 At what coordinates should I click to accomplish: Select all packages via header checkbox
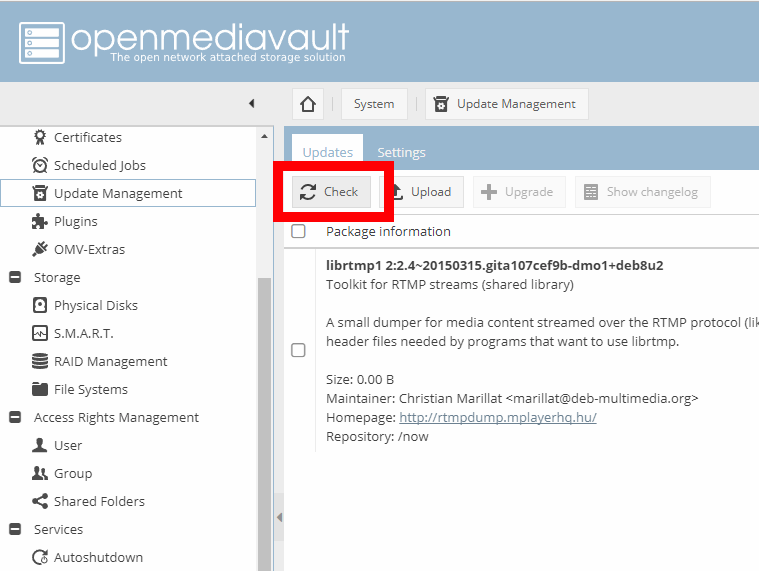click(298, 231)
